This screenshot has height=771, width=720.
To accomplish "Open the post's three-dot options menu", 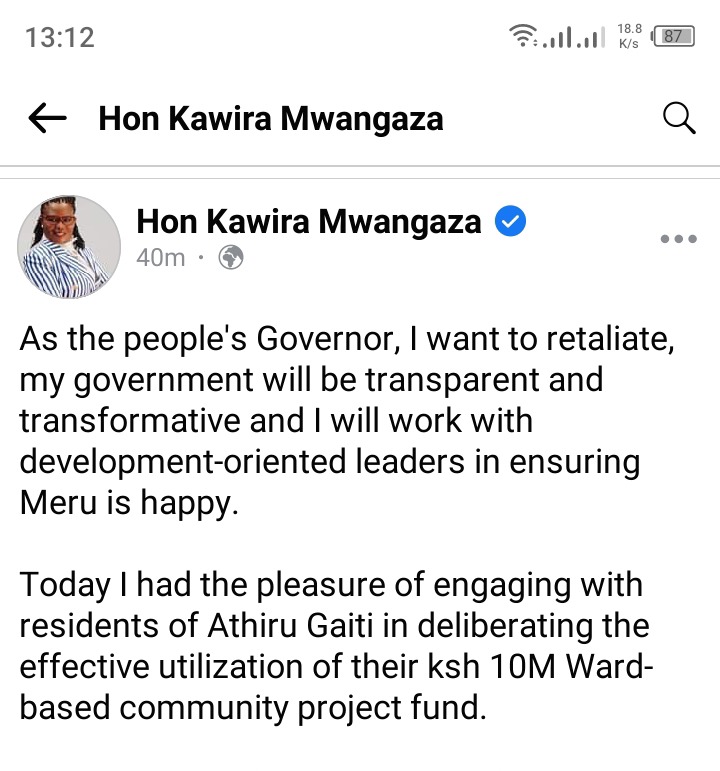I will click(679, 239).
